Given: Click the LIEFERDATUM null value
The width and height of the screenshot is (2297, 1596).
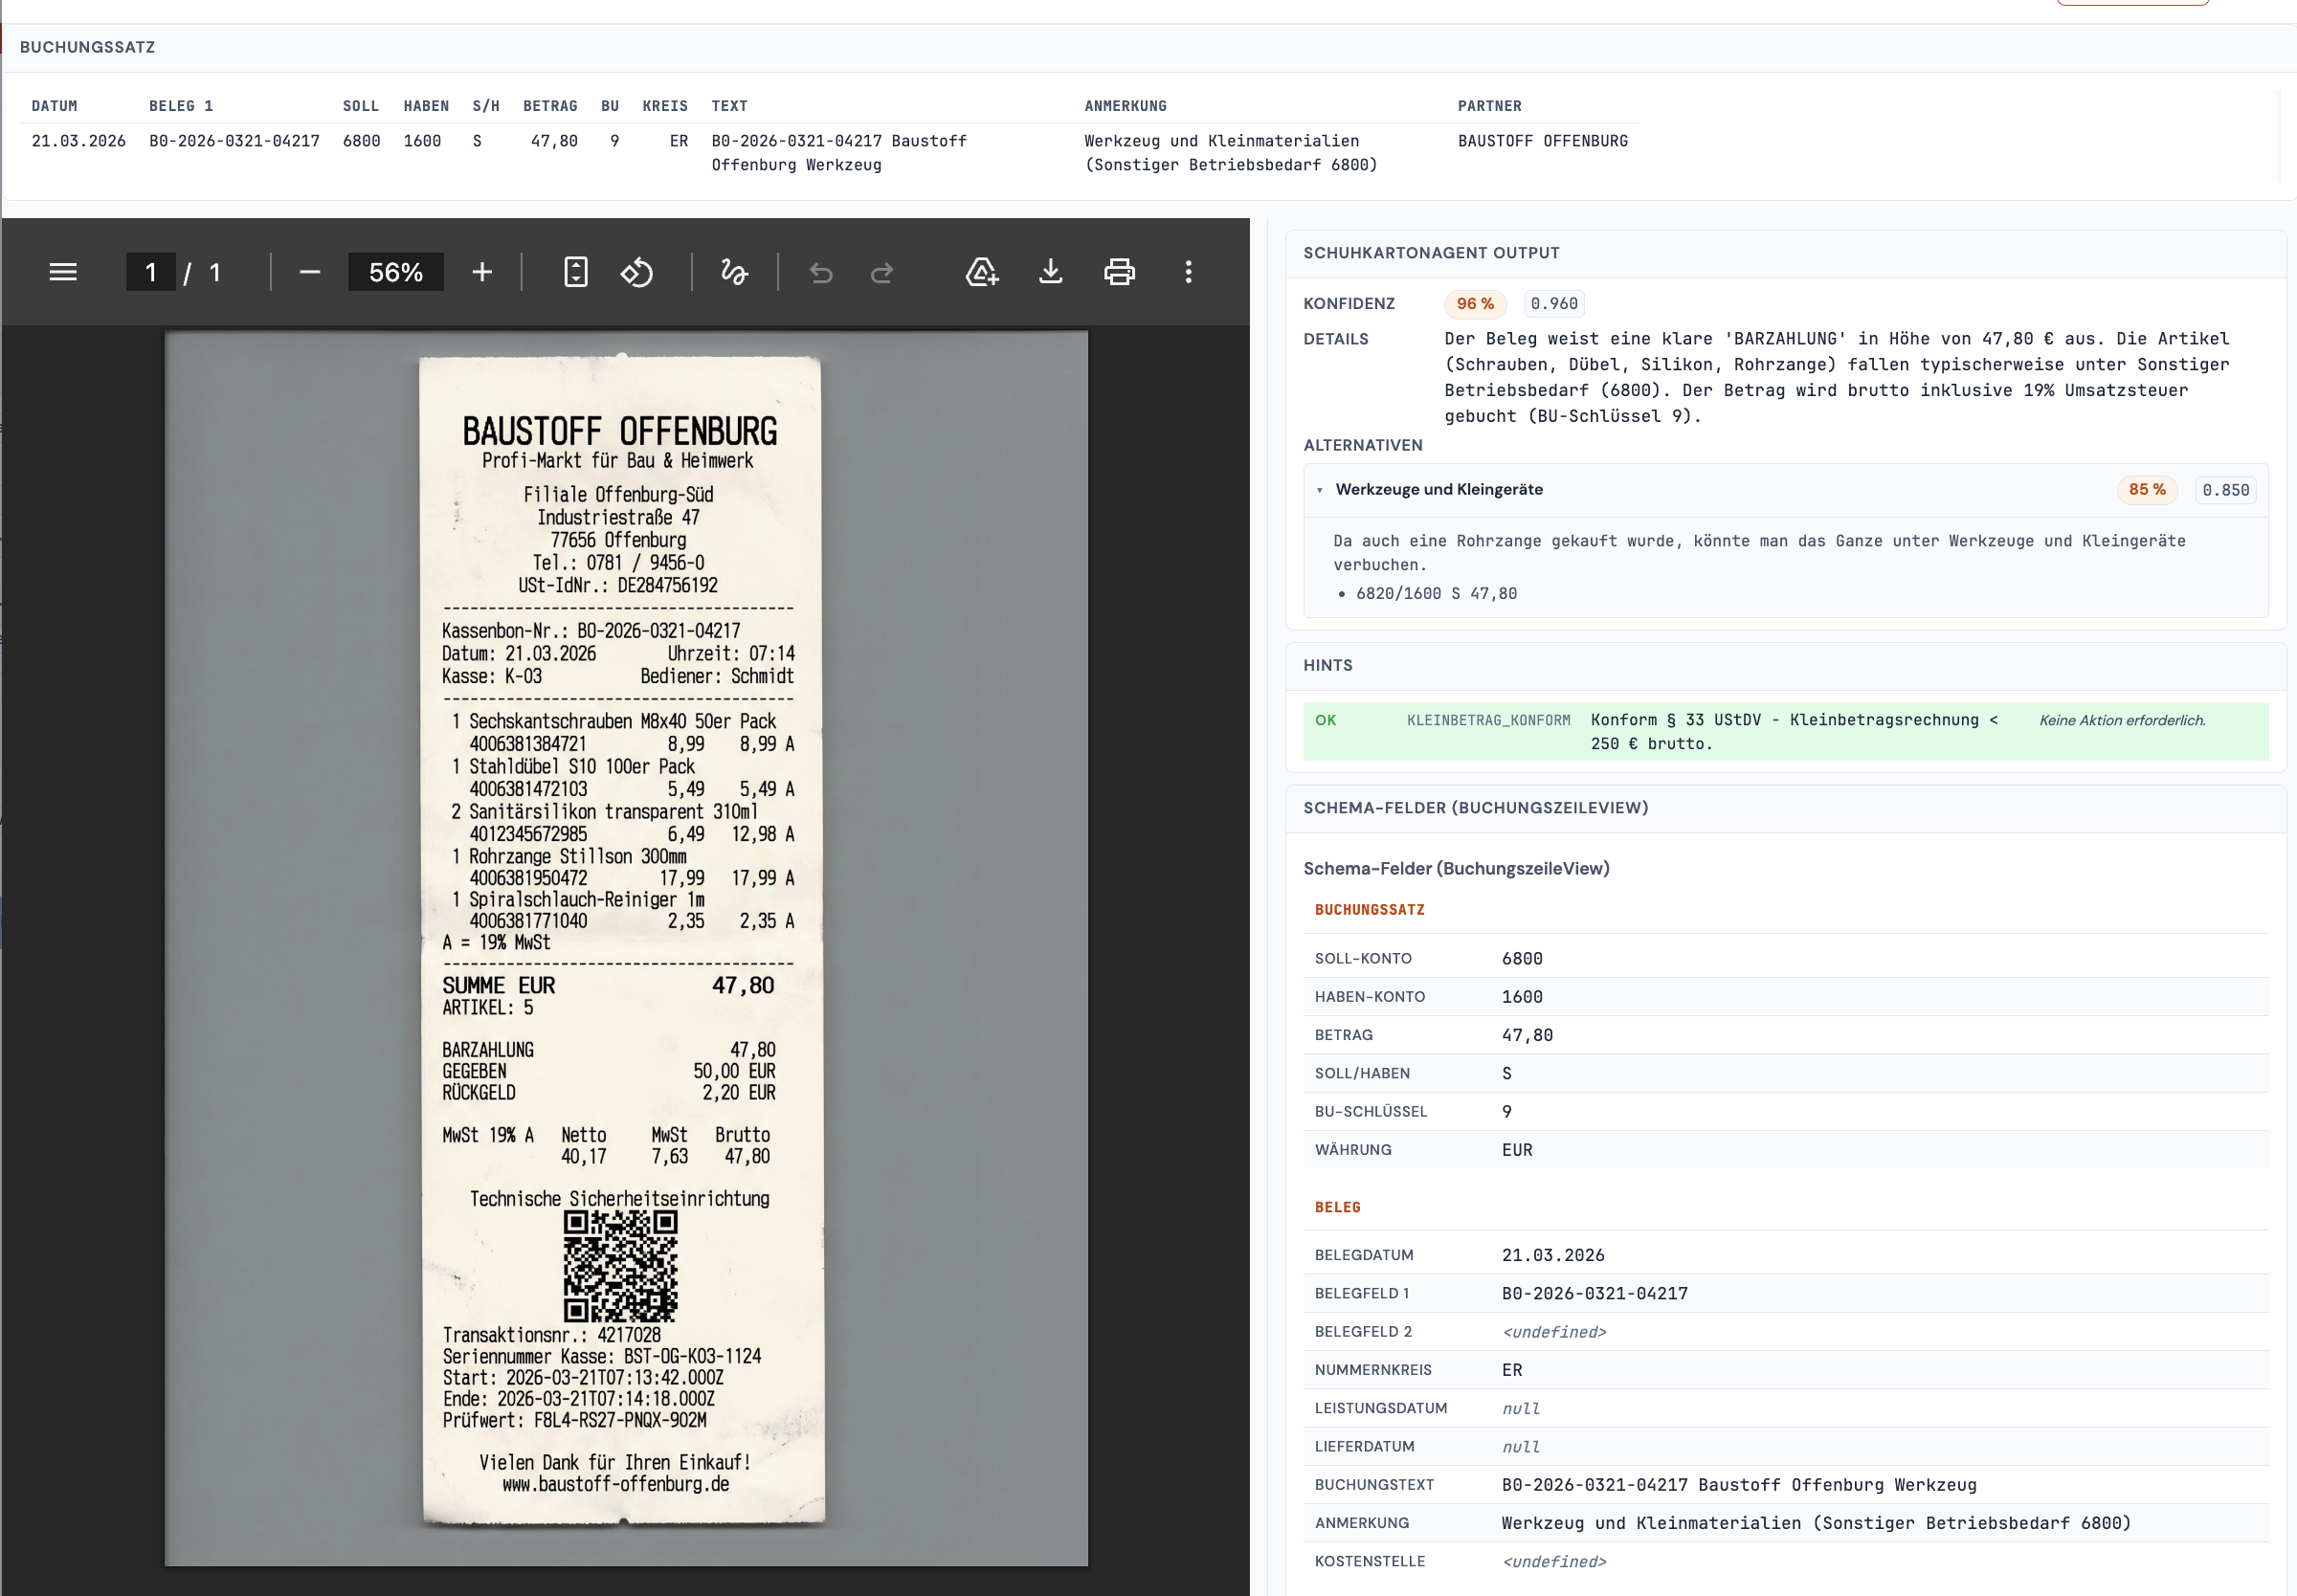Looking at the screenshot, I should pos(1521,1447).
